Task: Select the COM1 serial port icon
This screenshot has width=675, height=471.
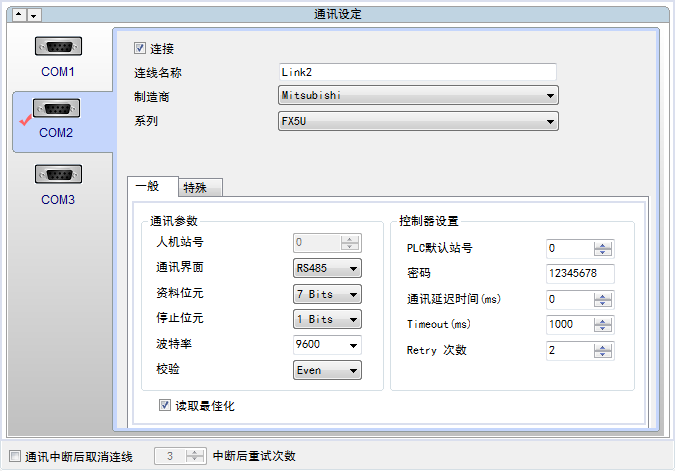Action: point(58,47)
